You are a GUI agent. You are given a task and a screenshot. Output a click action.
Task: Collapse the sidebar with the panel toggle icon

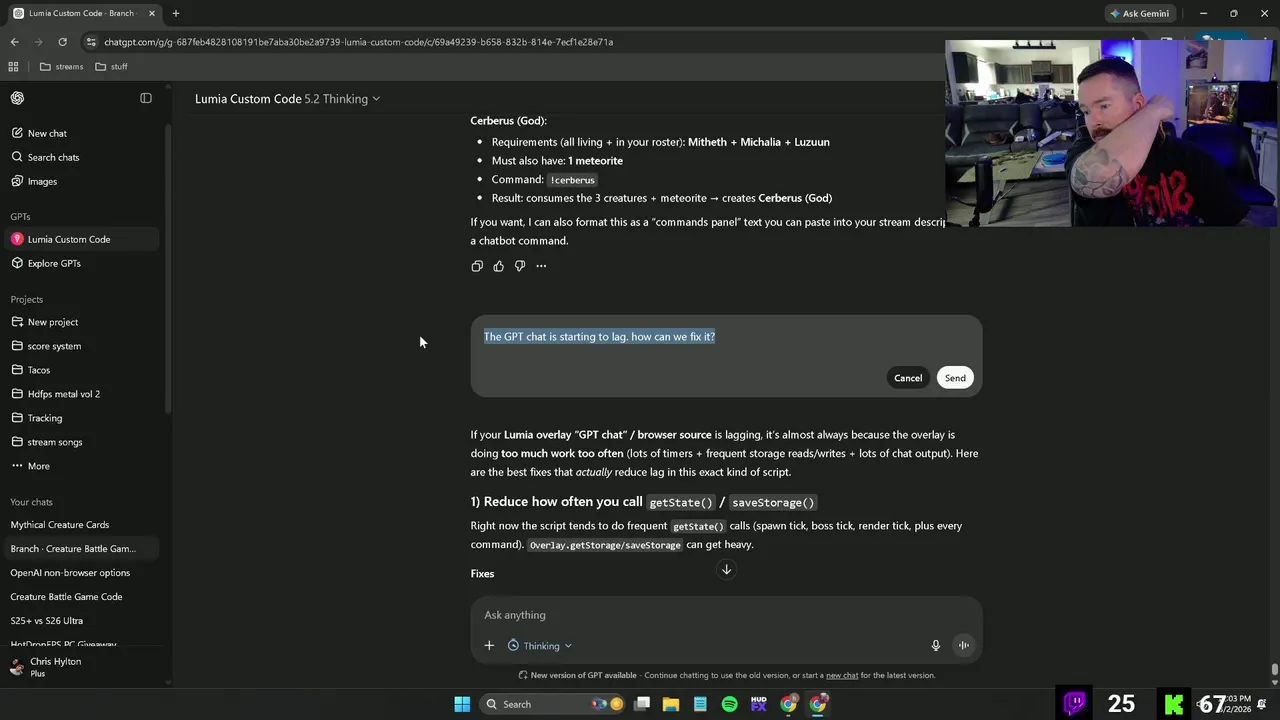[x=146, y=98]
